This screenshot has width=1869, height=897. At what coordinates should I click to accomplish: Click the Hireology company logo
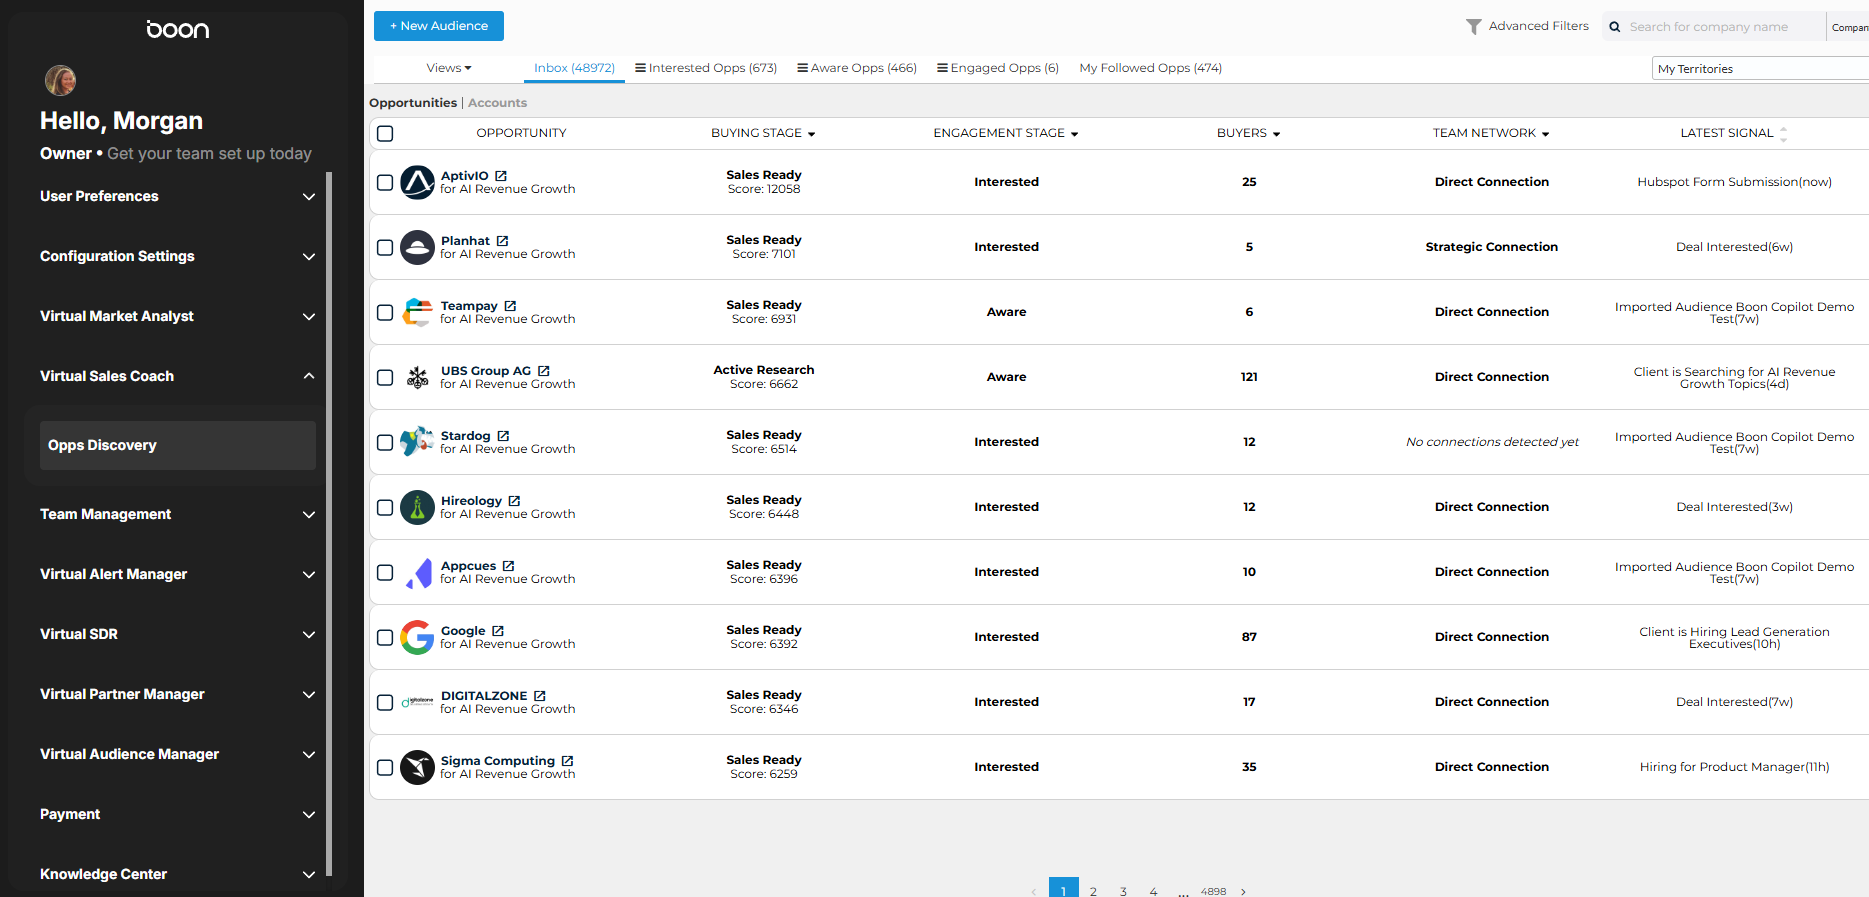pos(417,507)
